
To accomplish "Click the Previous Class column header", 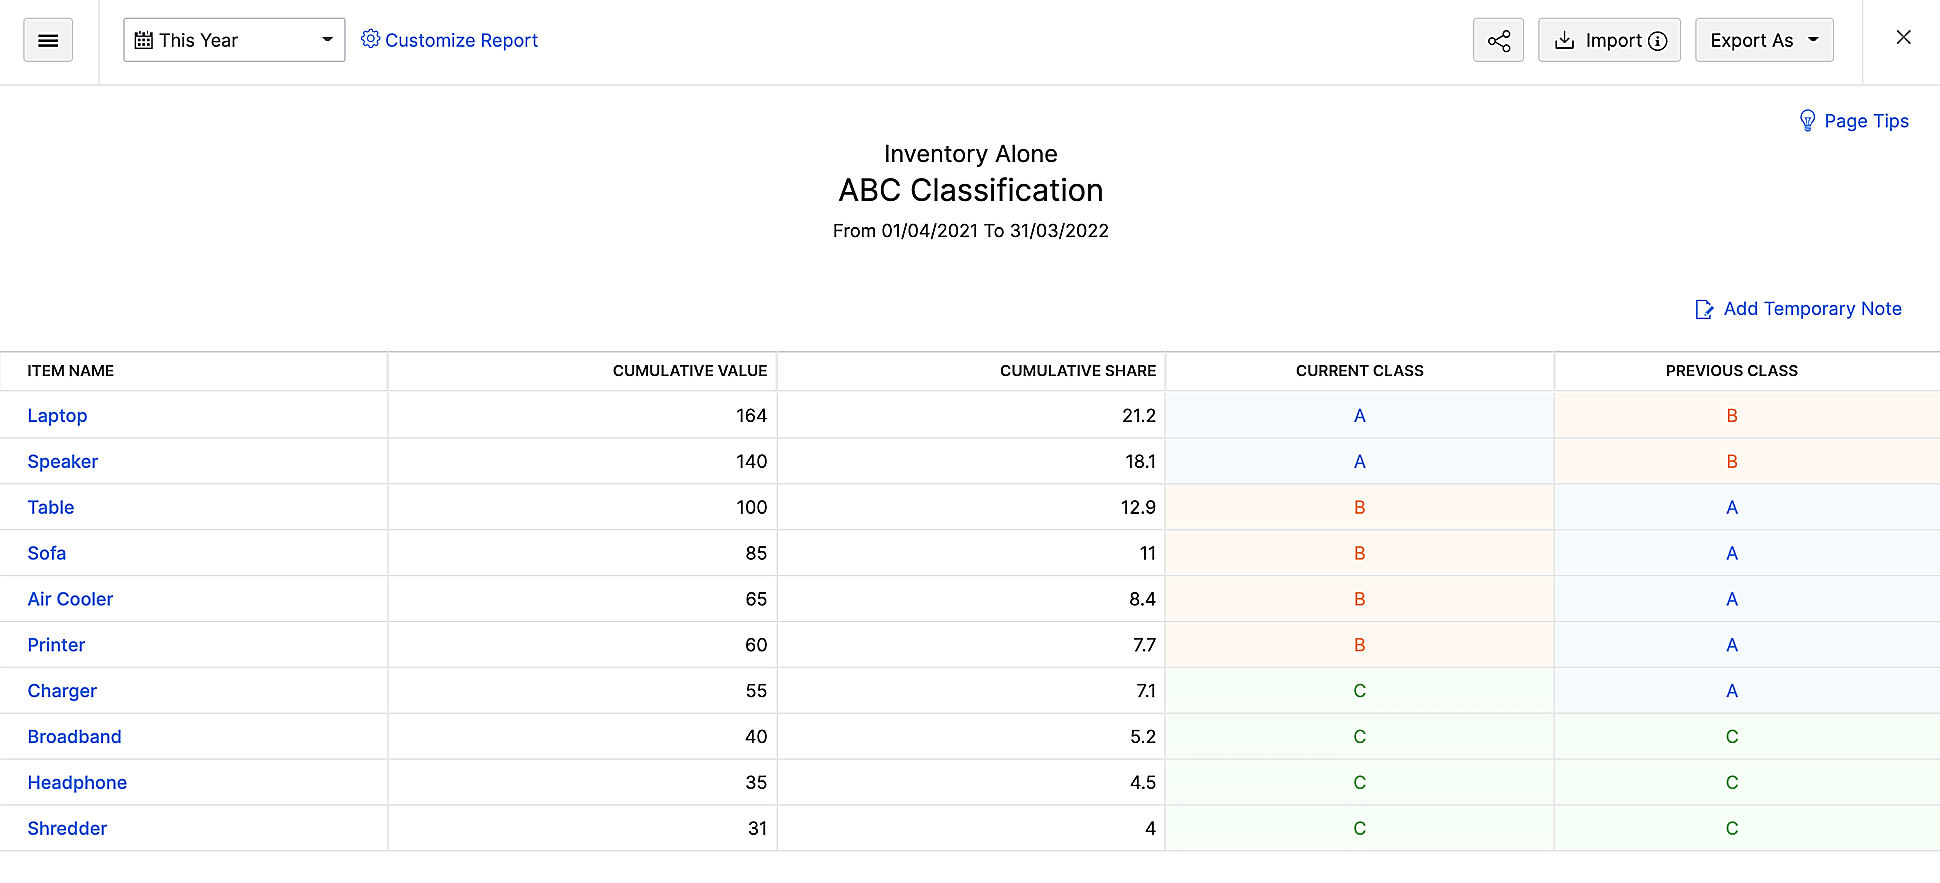I will pyautogui.click(x=1731, y=371).
